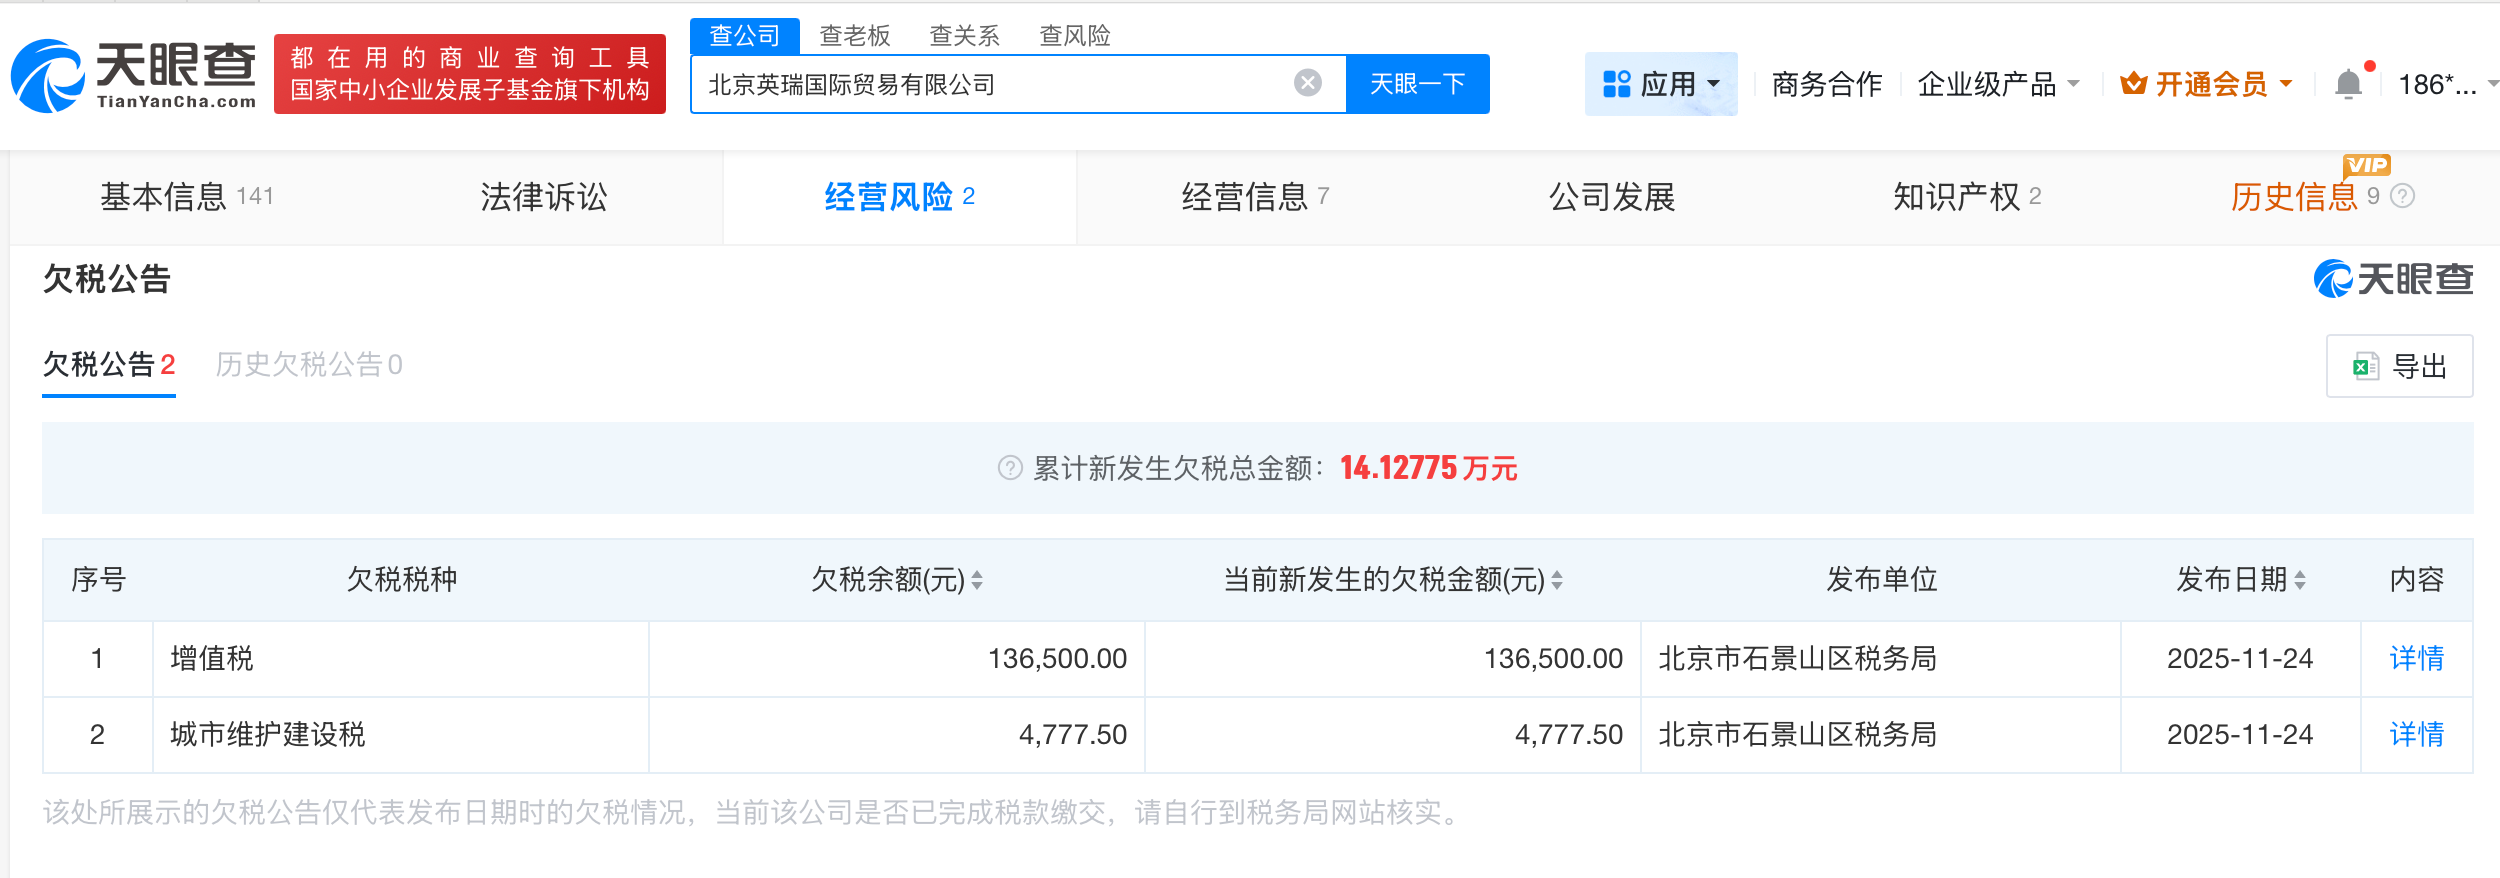Open 详情 link for 增值税 row
The image size is (2500, 878).
[x=2416, y=658]
